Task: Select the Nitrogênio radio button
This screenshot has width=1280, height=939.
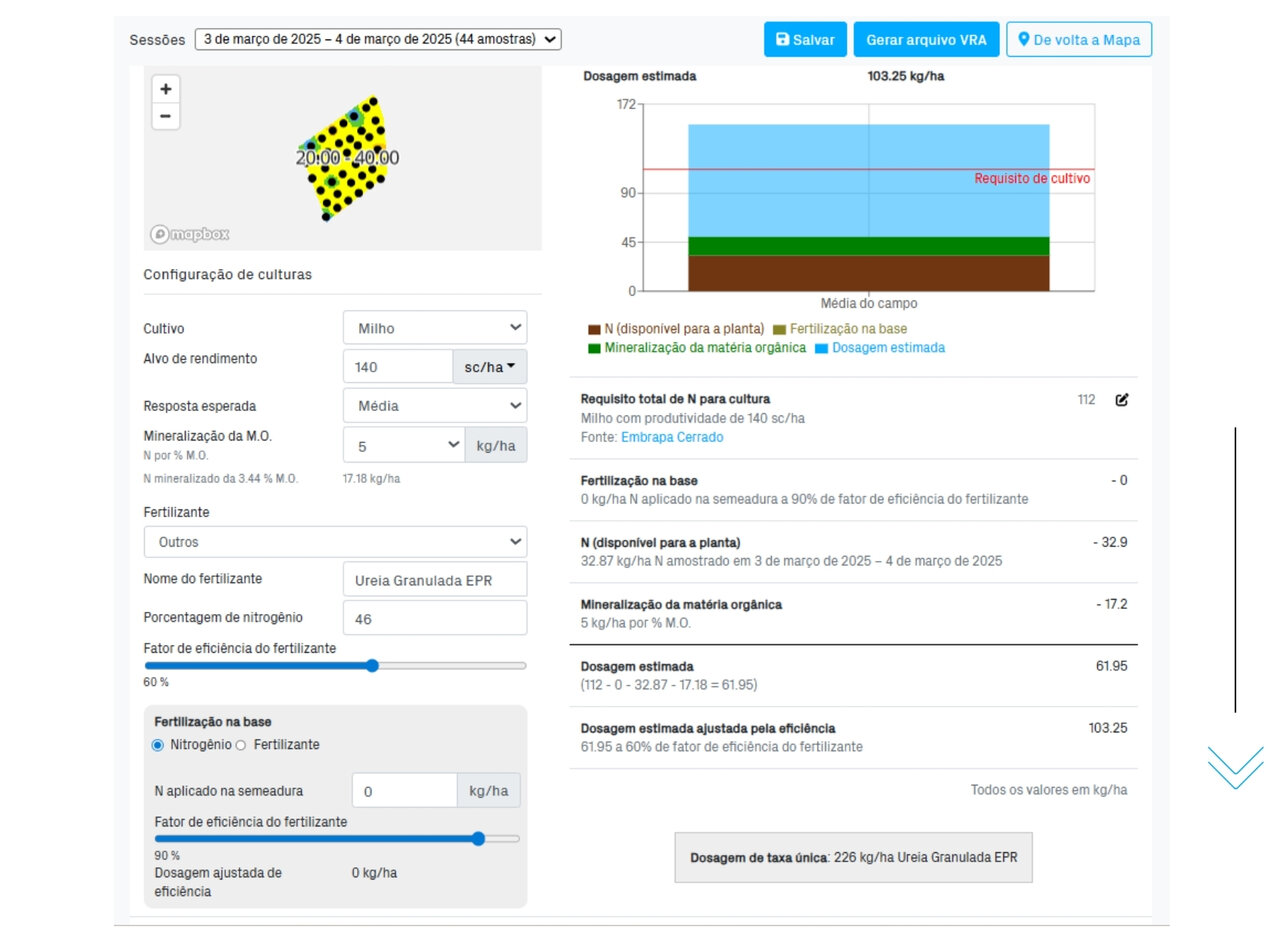Action: (157, 745)
